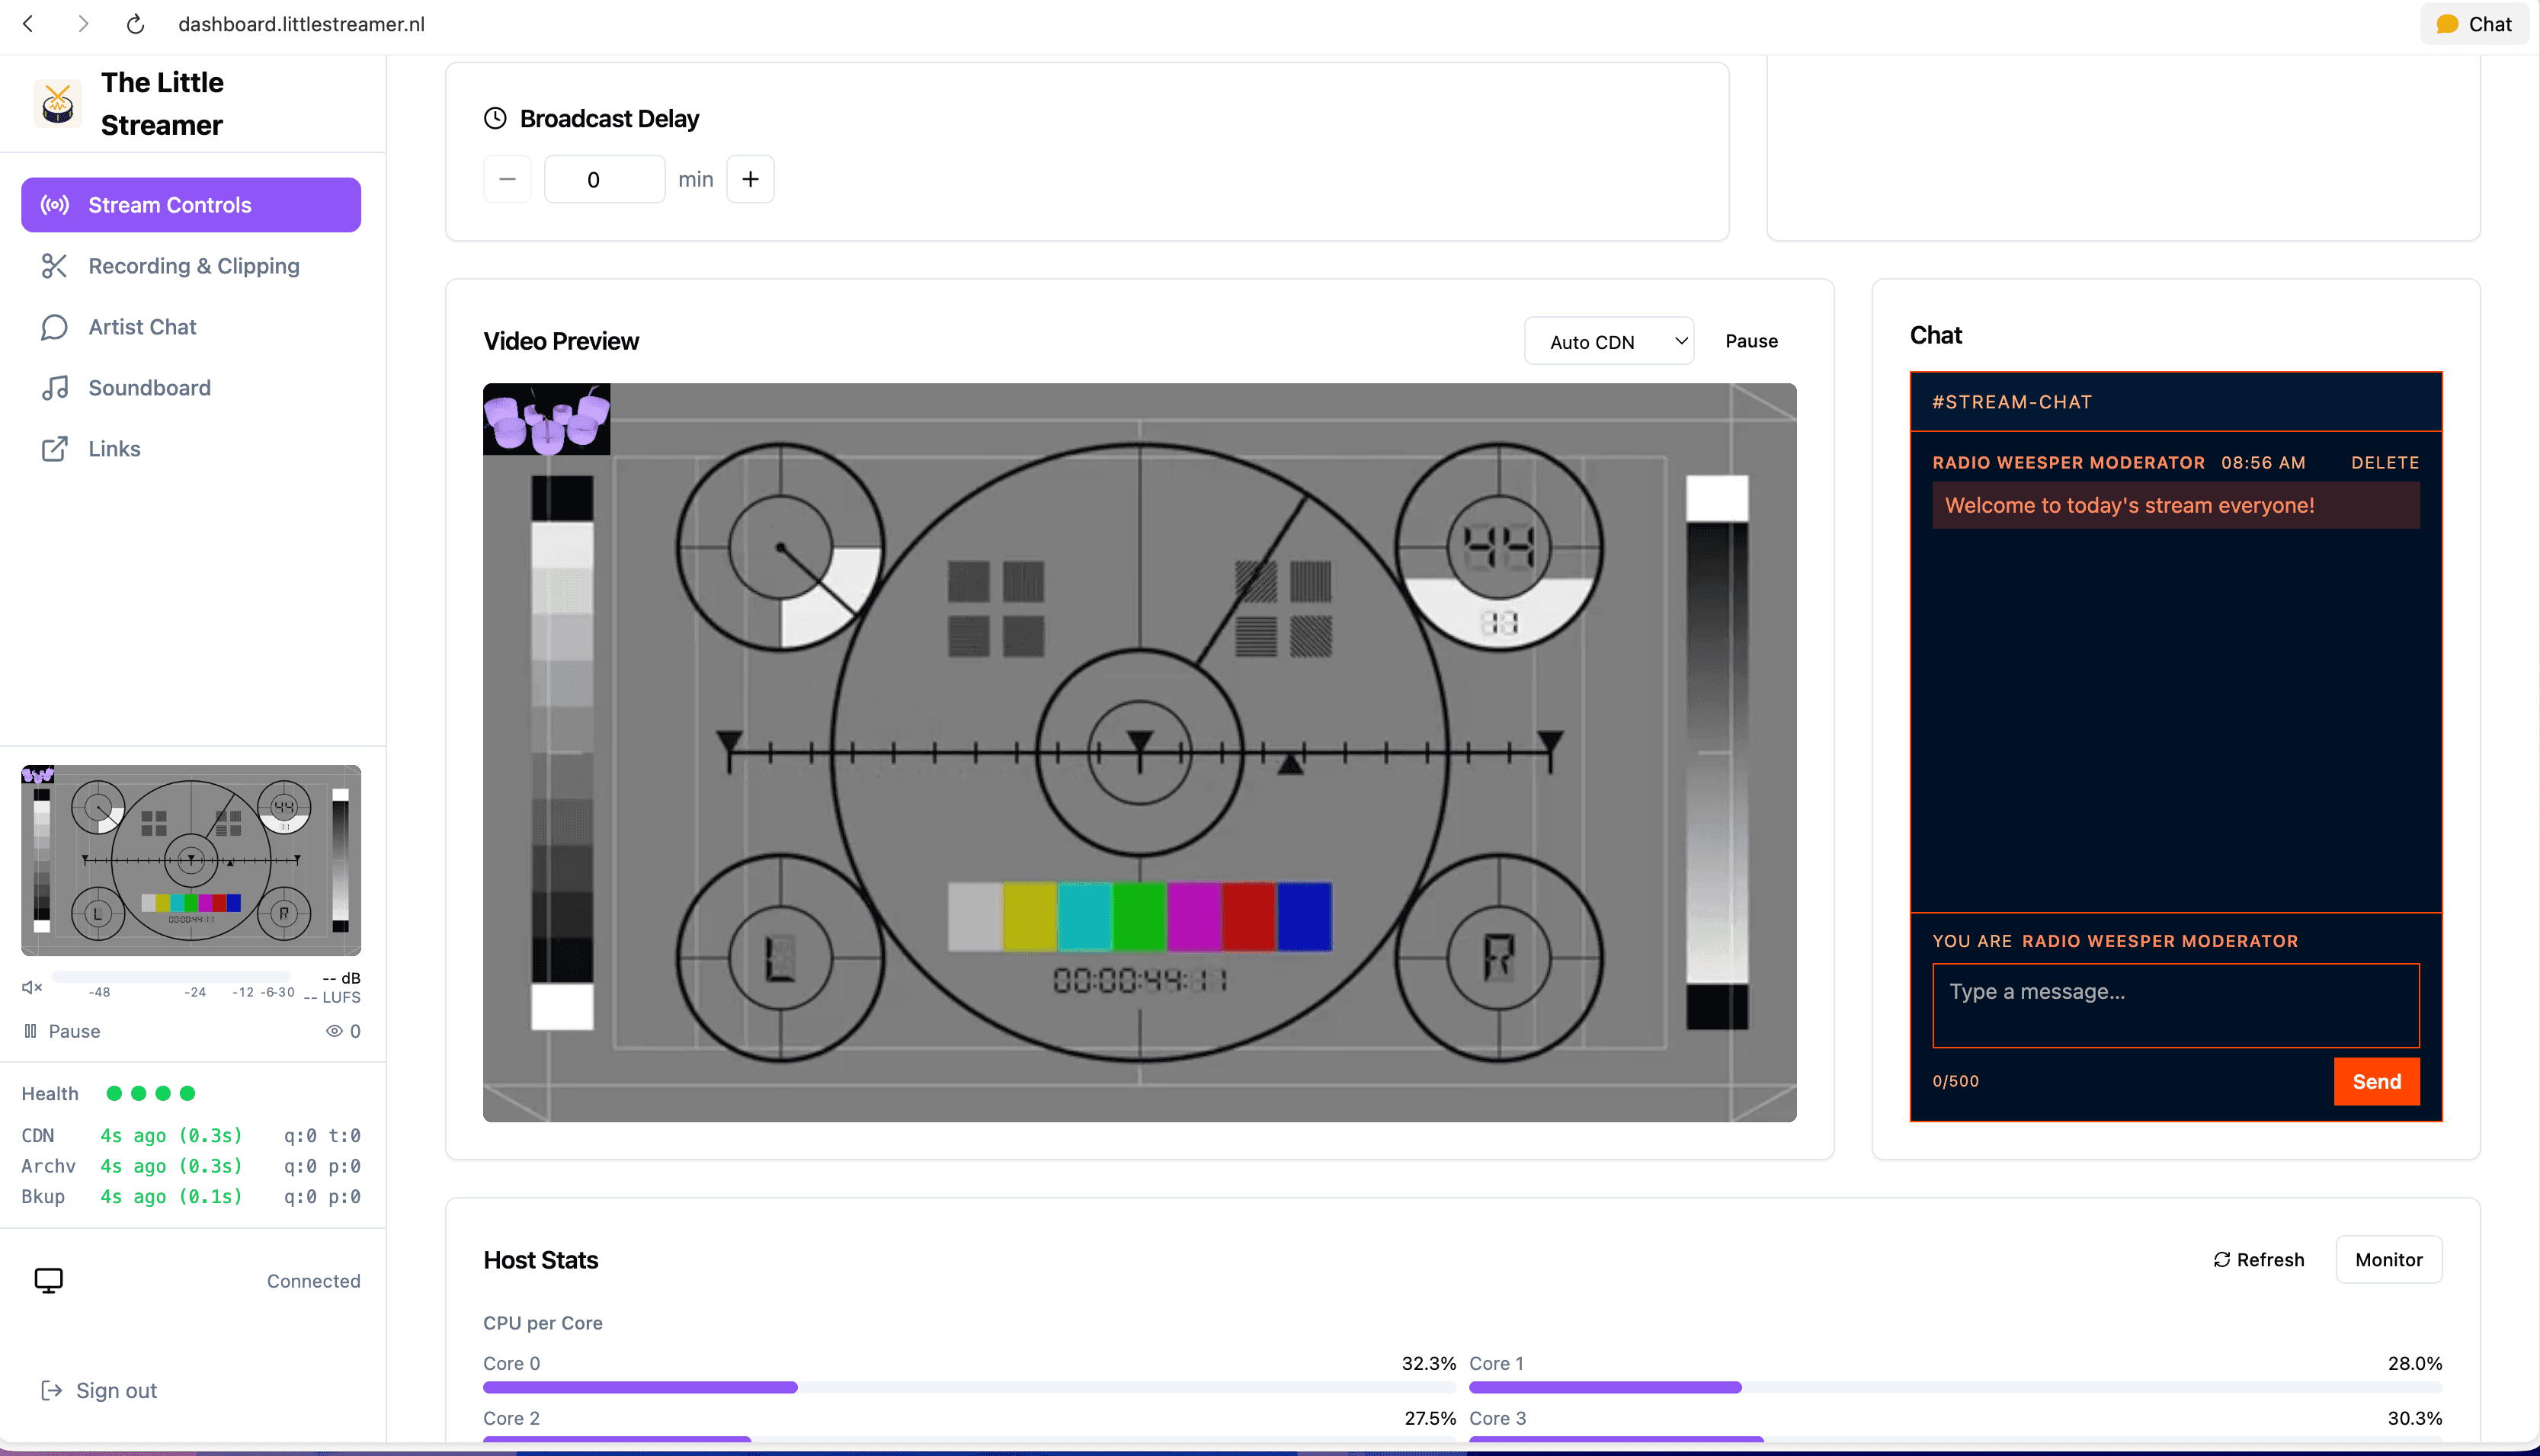The height and width of the screenshot is (1456, 2540).
Task: Click the Connected status text
Action: tap(313, 1281)
